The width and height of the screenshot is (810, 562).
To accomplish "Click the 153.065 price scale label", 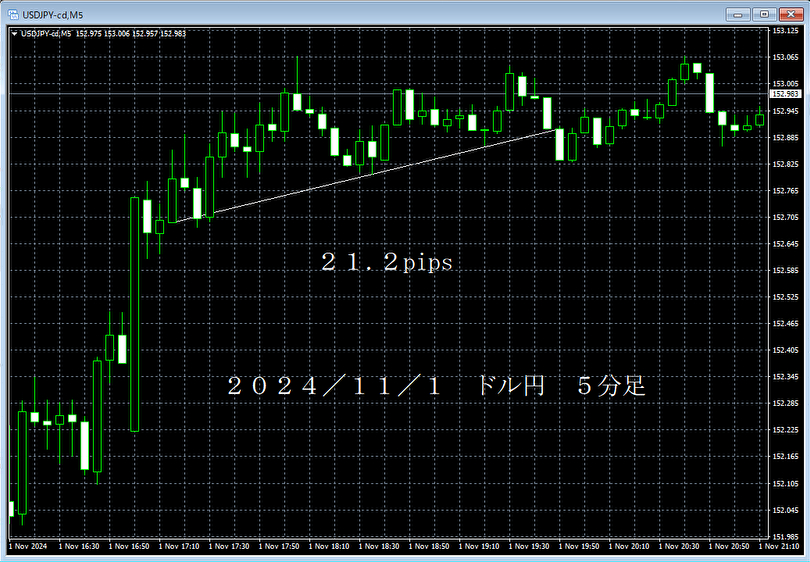I will (785, 57).
